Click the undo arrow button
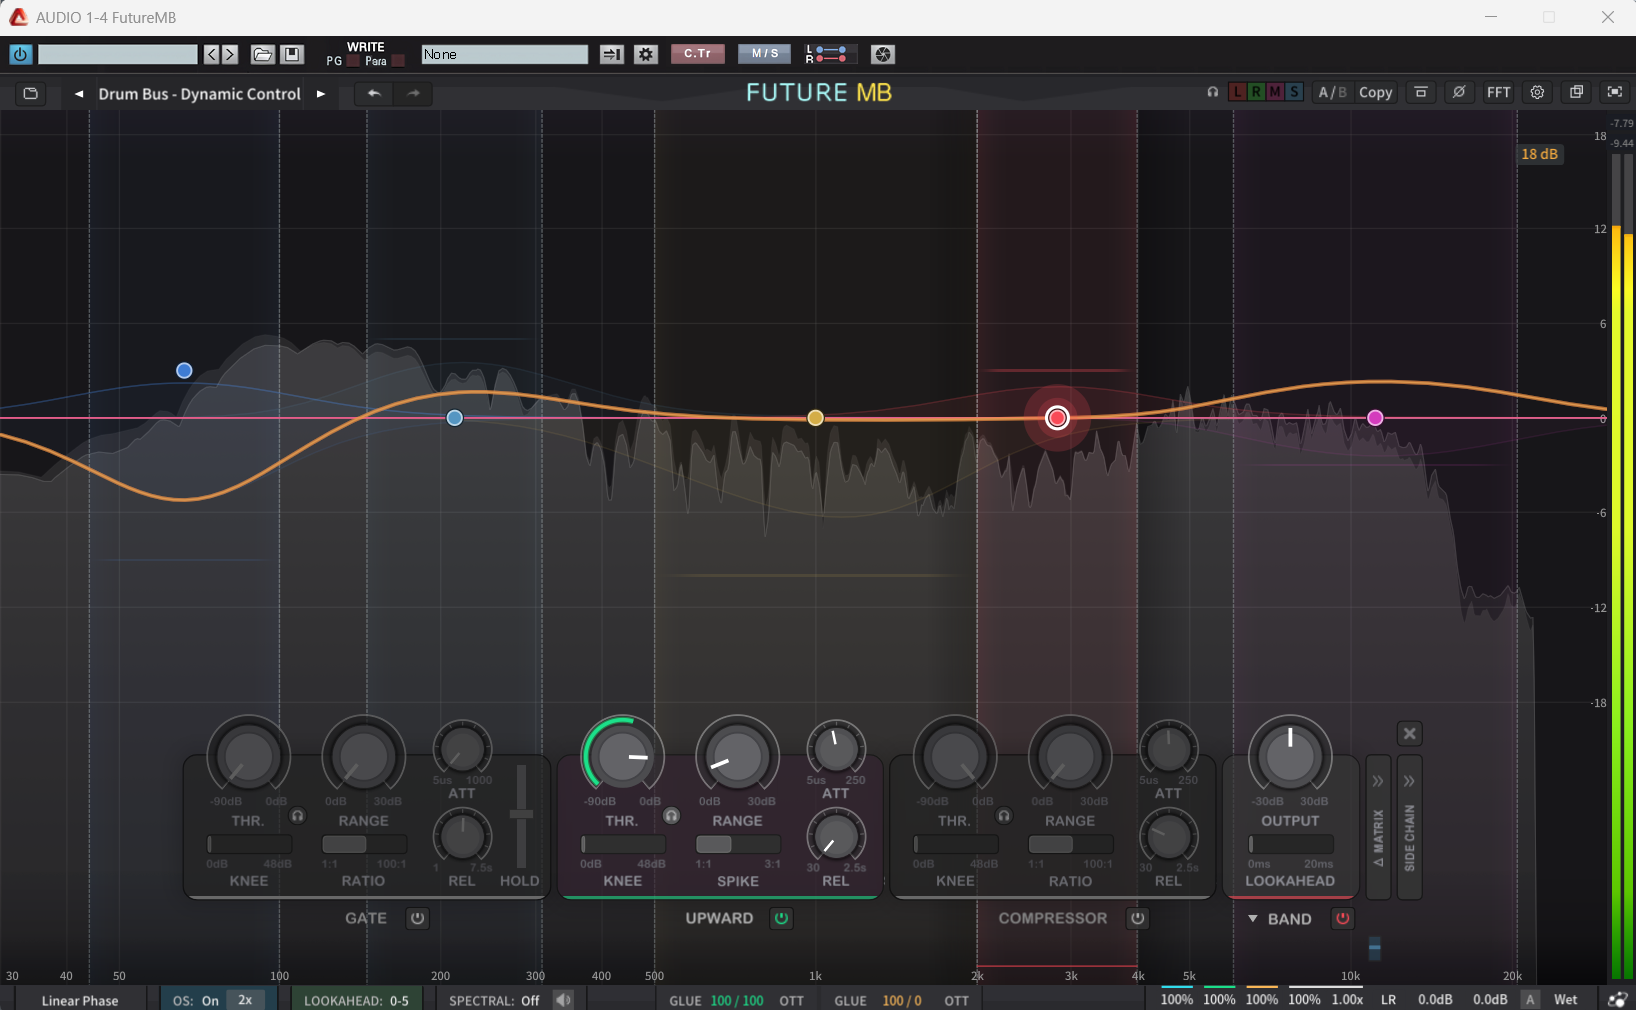Viewport: 1636px width, 1010px height. pos(374,93)
